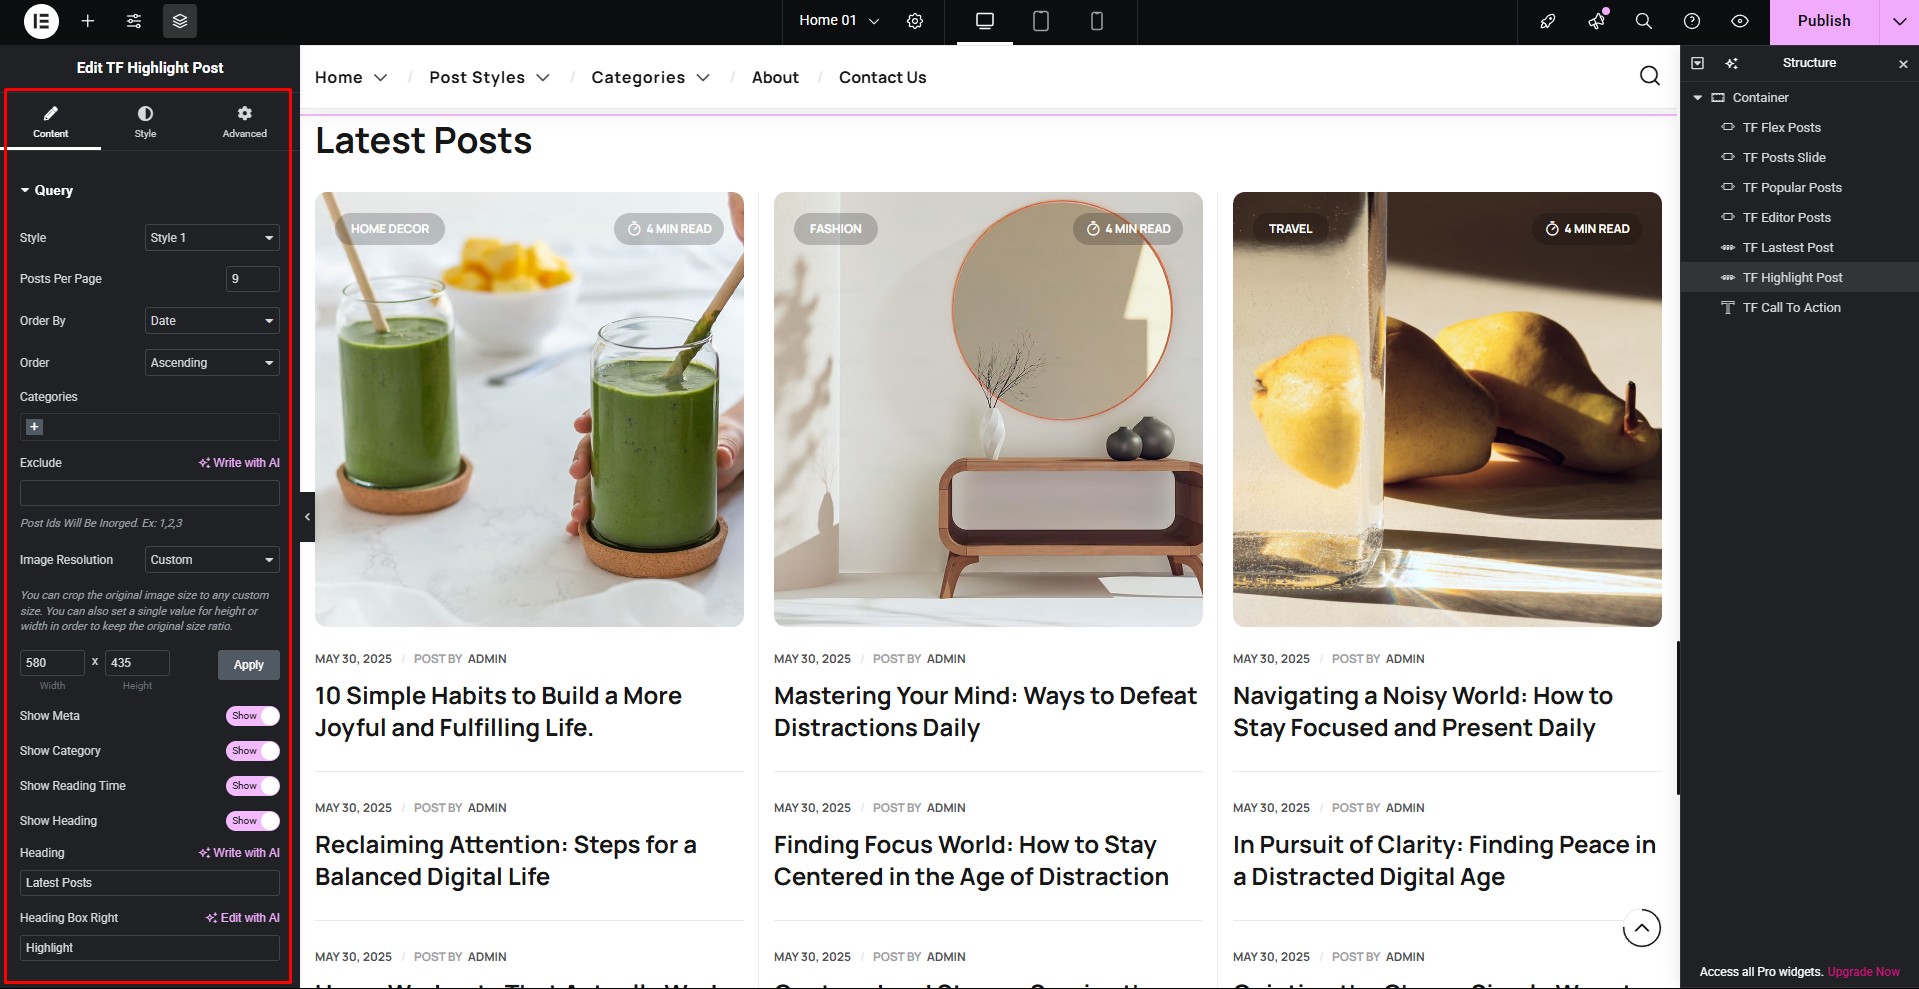
Task: Toggle the Show Reading Time switch
Action: pos(253,786)
